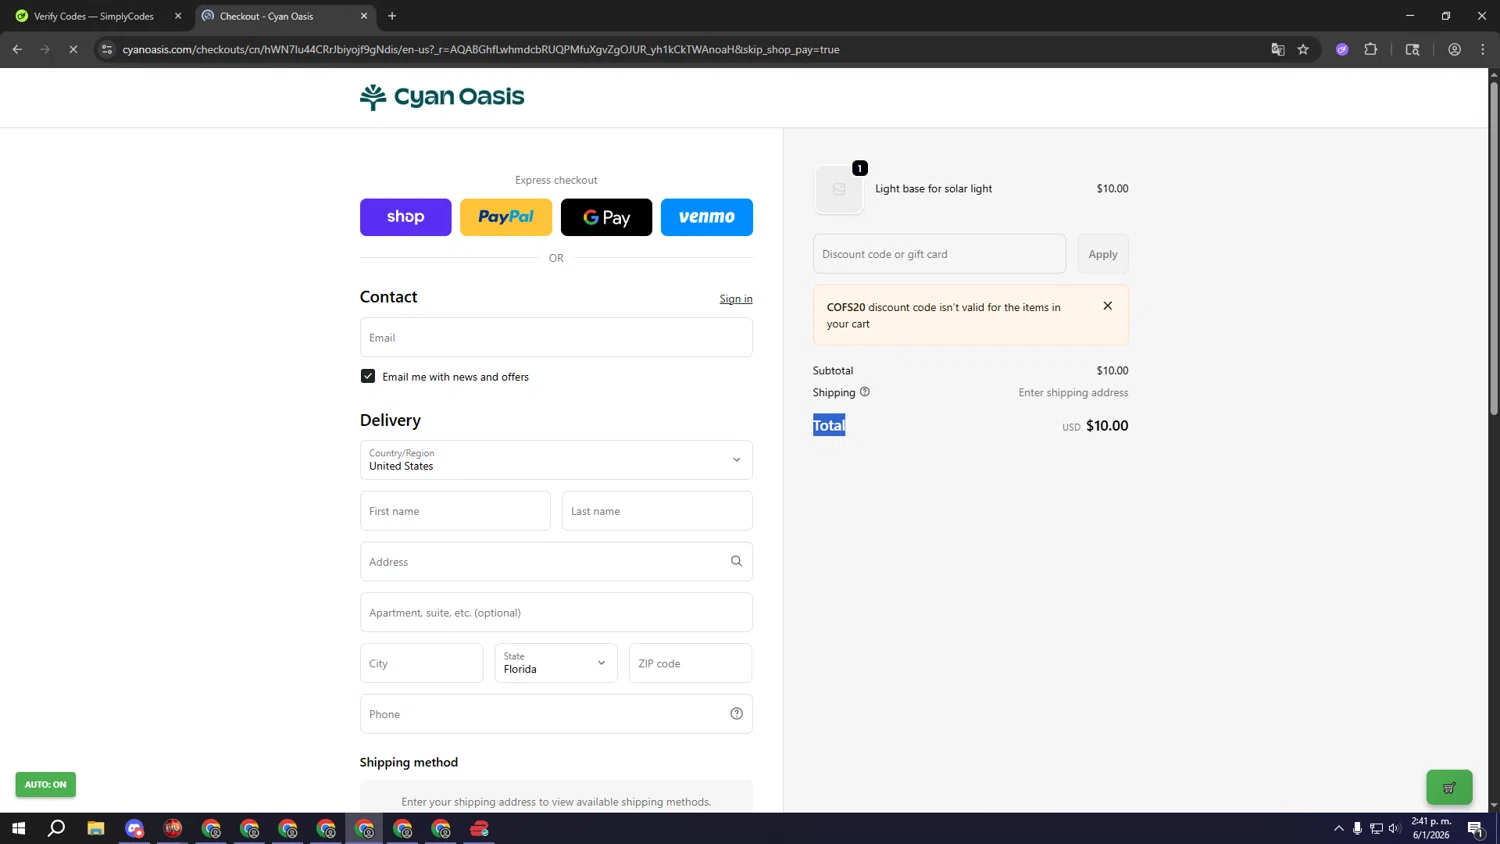Apply the discount code
The image size is (1500, 844).
pyautogui.click(x=1103, y=254)
